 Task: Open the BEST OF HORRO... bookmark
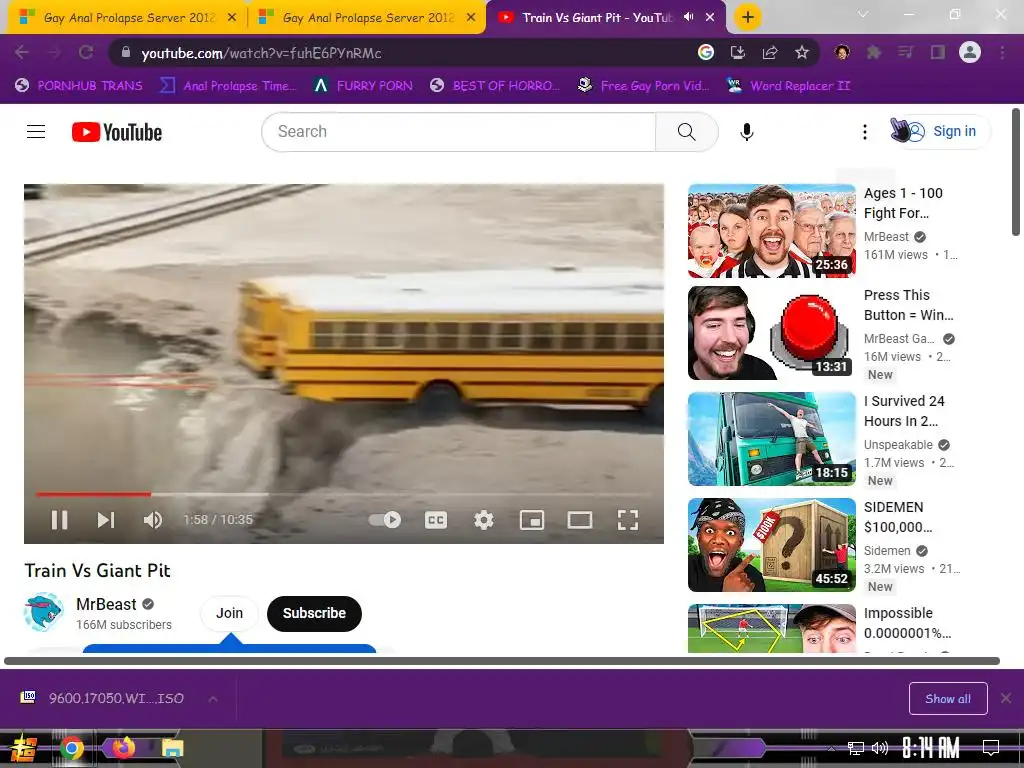pyautogui.click(x=494, y=86)
